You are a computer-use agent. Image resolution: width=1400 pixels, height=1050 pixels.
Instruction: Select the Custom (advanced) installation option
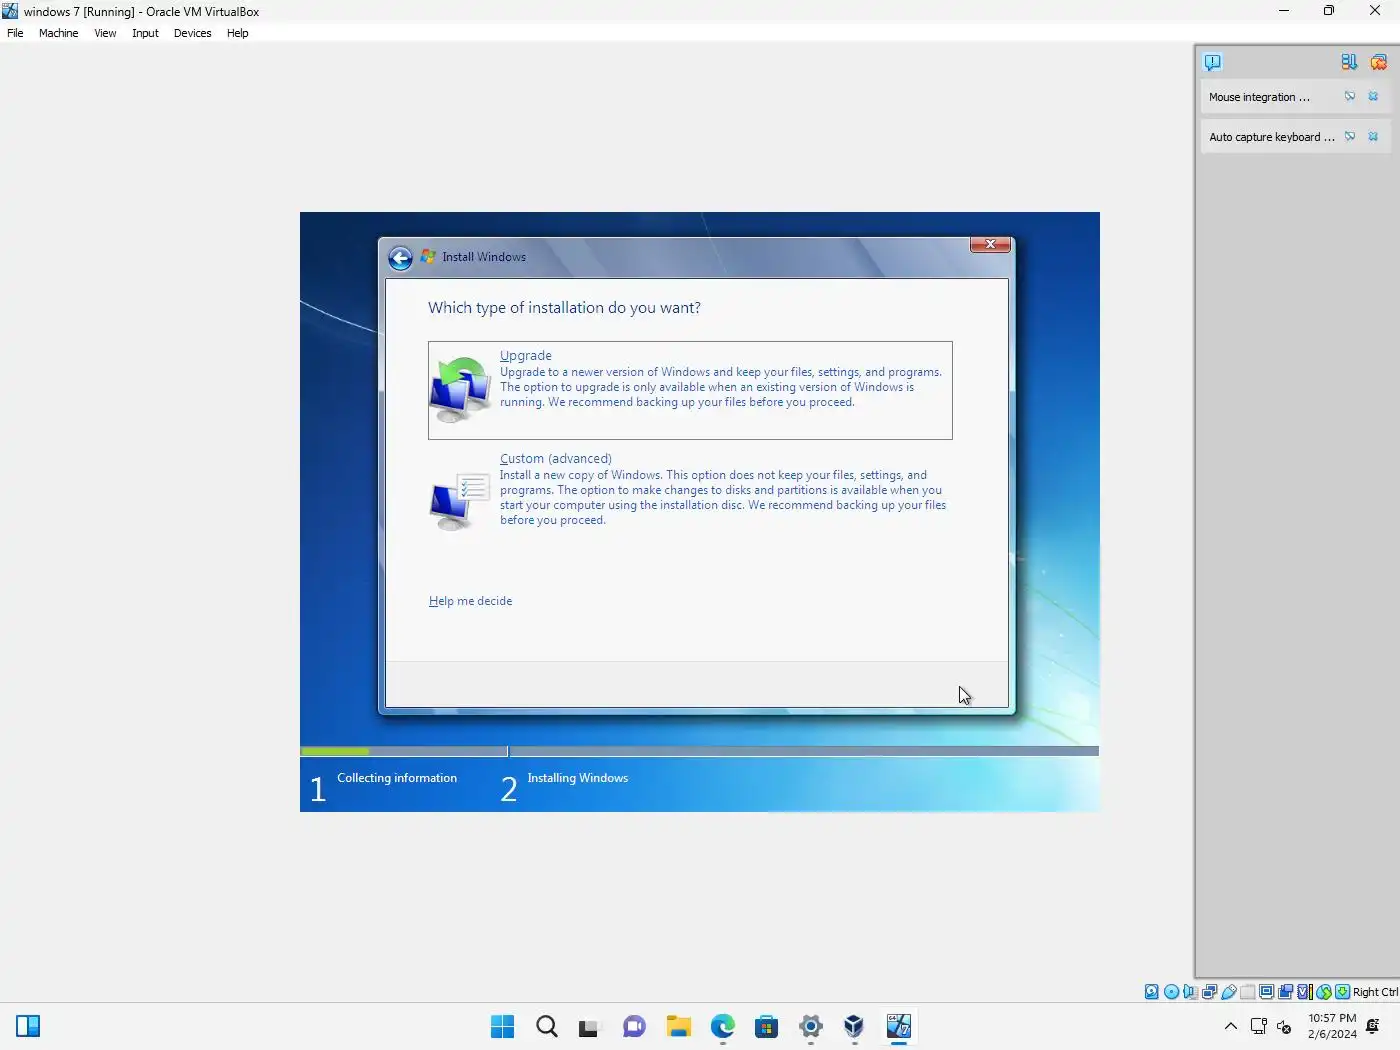pos(690,492)
